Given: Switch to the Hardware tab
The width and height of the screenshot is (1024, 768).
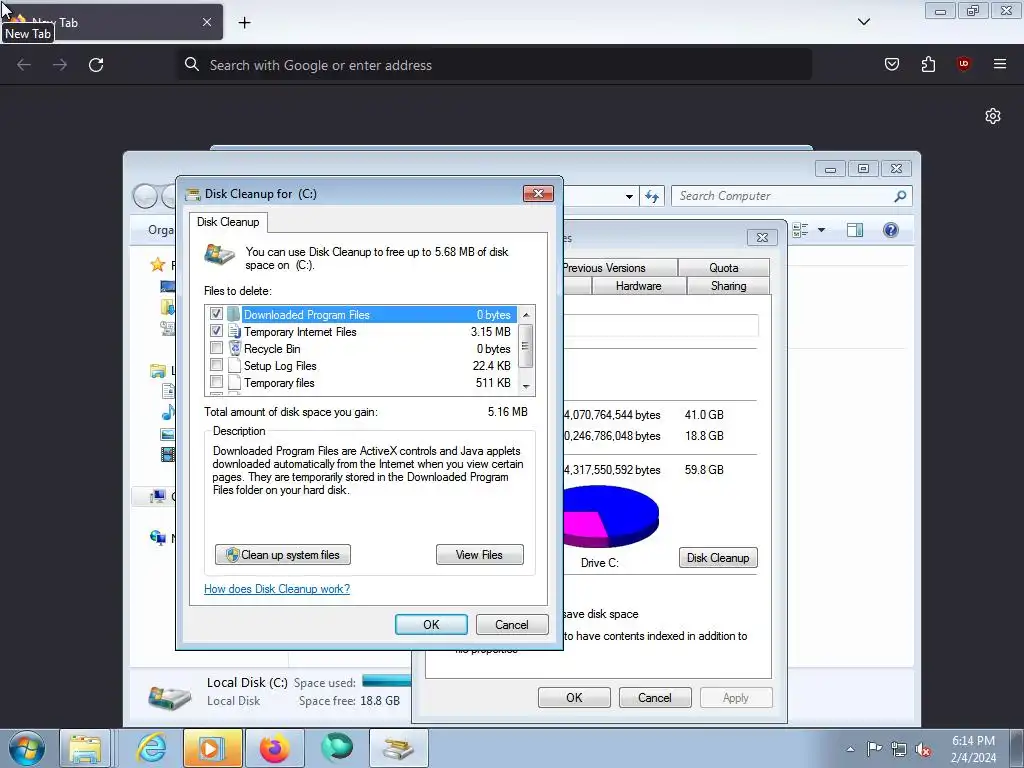Looking at the screenshot, I should [x=639, y=286].
